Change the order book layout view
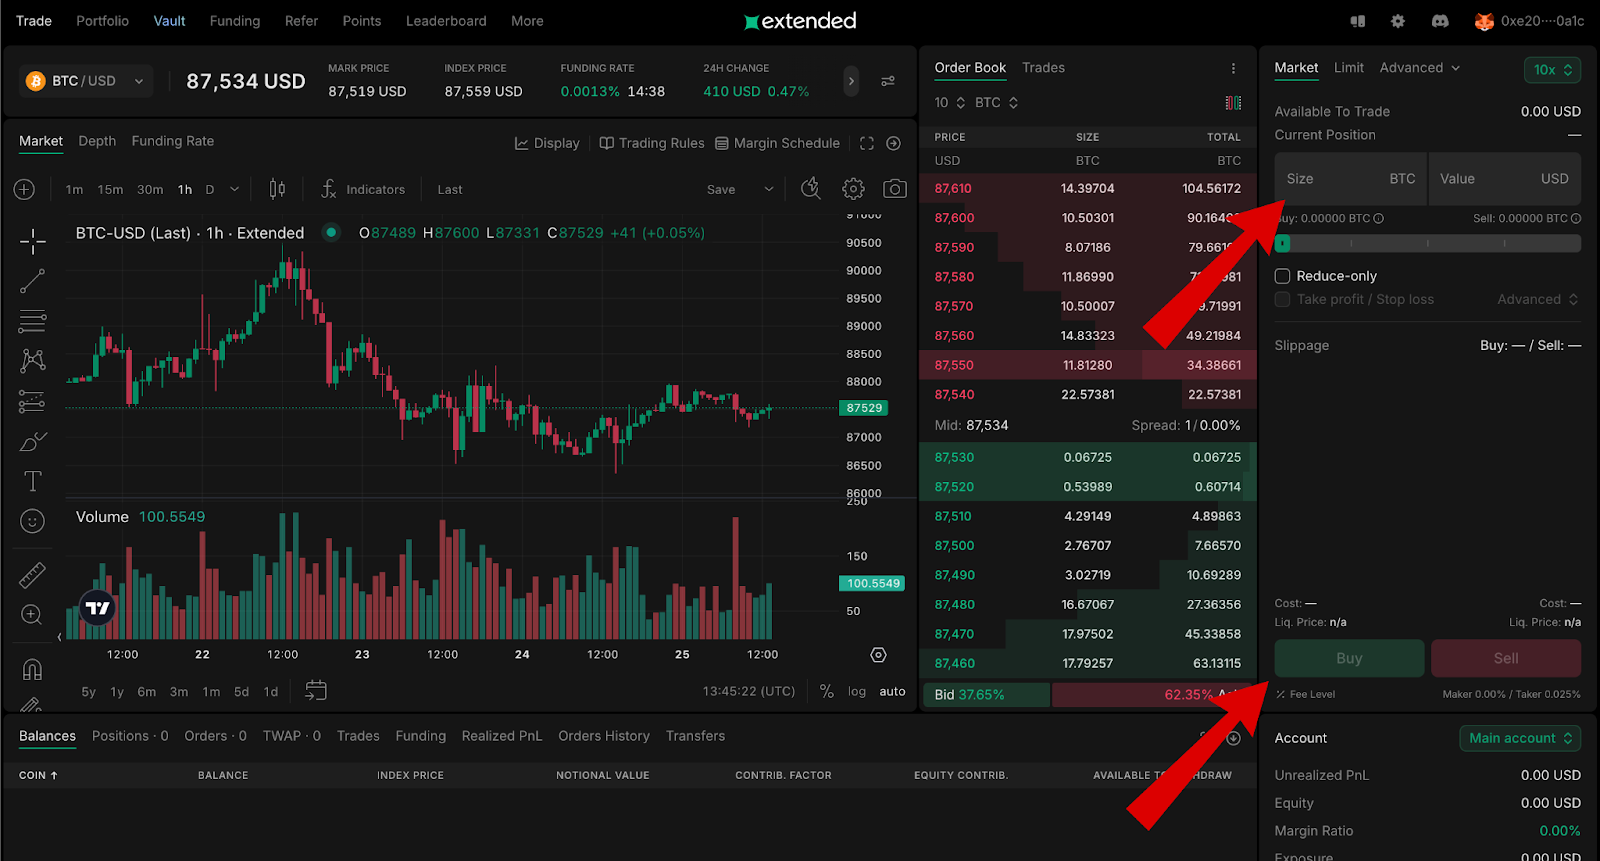 1233,102
